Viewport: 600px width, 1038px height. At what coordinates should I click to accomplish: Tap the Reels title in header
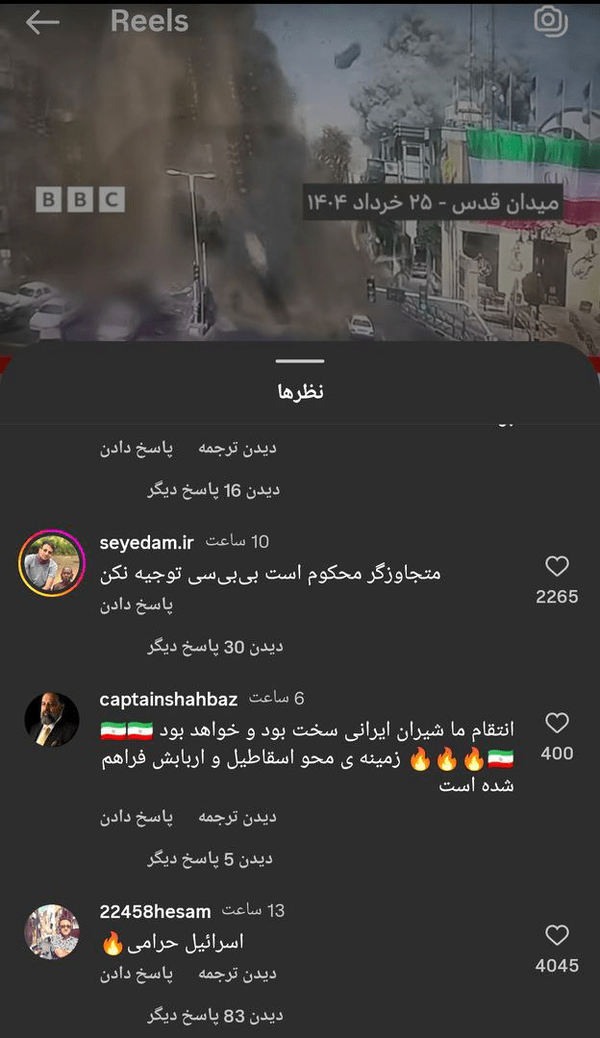(x=150, y=21)
